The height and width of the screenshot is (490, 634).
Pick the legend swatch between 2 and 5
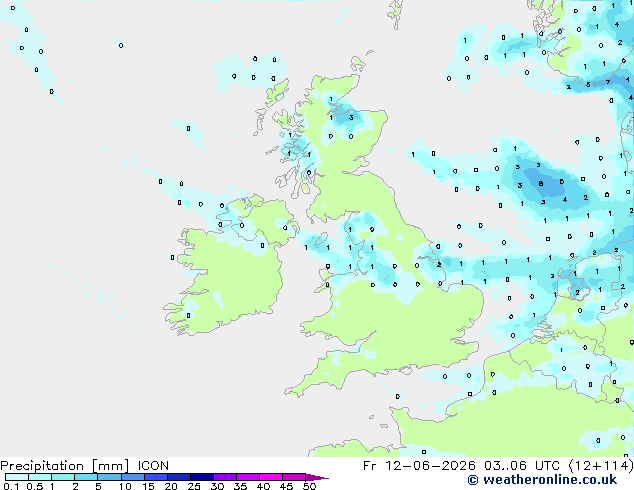(87, 477)
